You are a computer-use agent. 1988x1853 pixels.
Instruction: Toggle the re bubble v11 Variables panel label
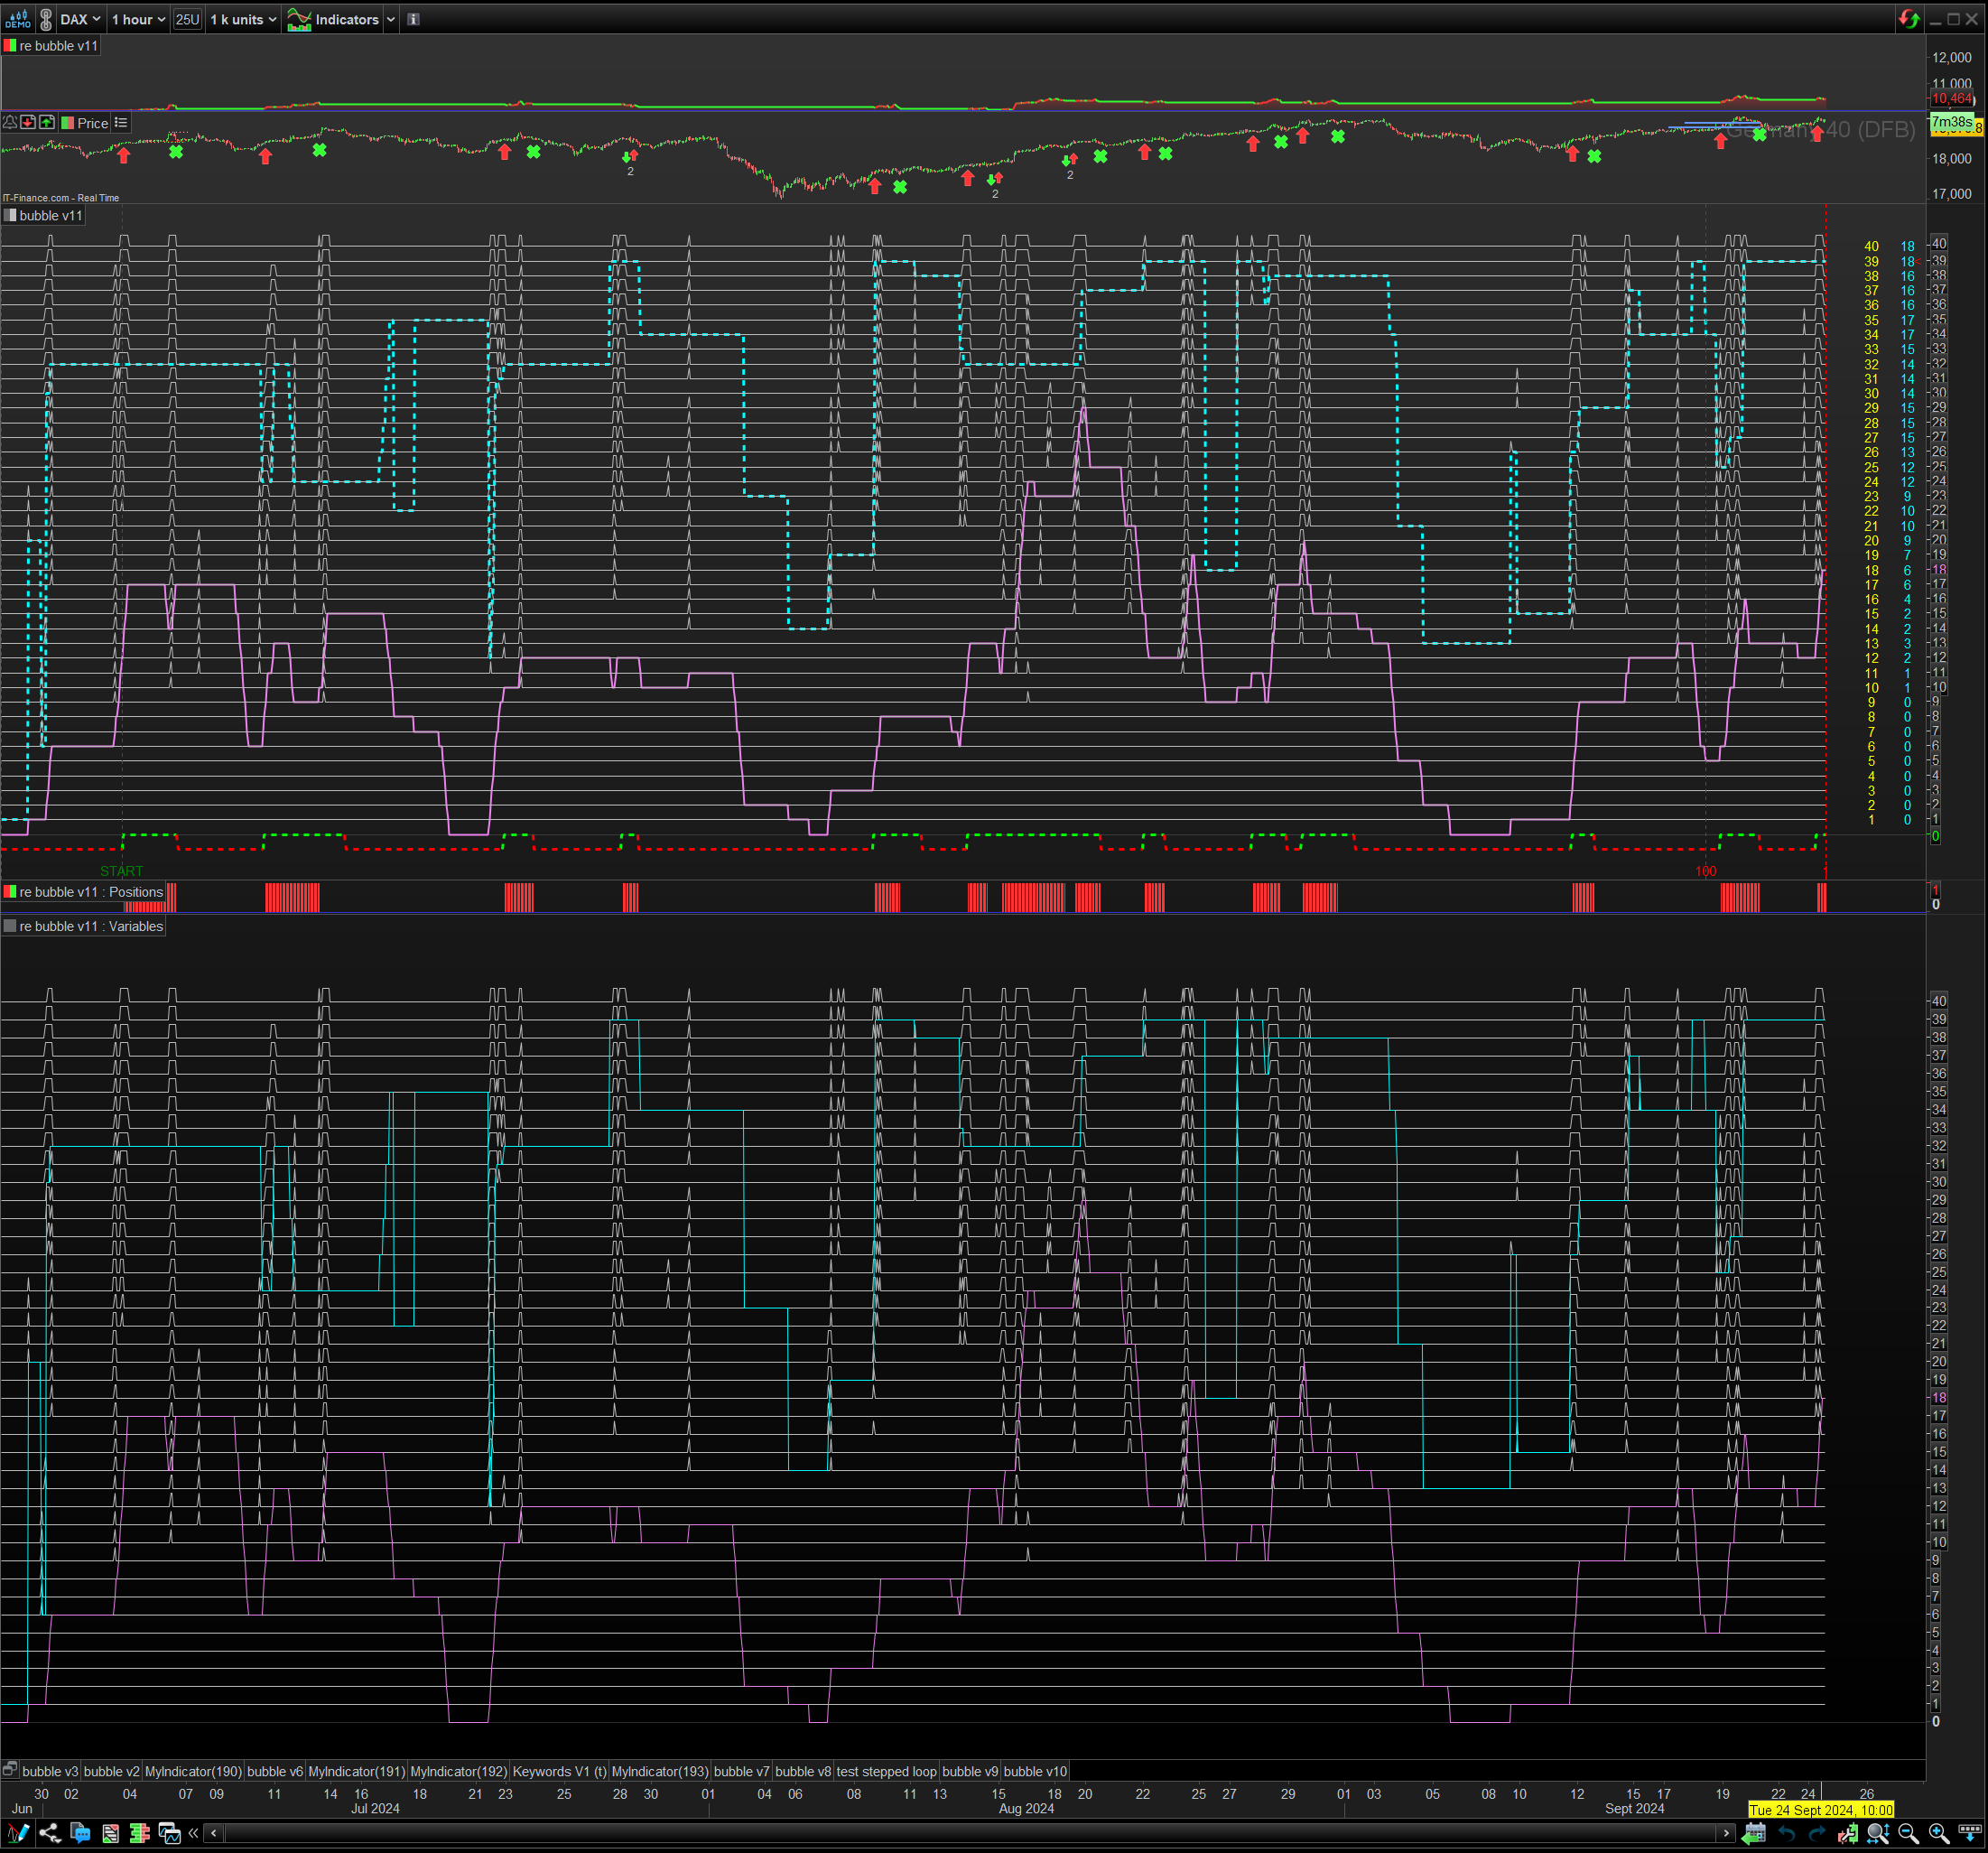90,926
